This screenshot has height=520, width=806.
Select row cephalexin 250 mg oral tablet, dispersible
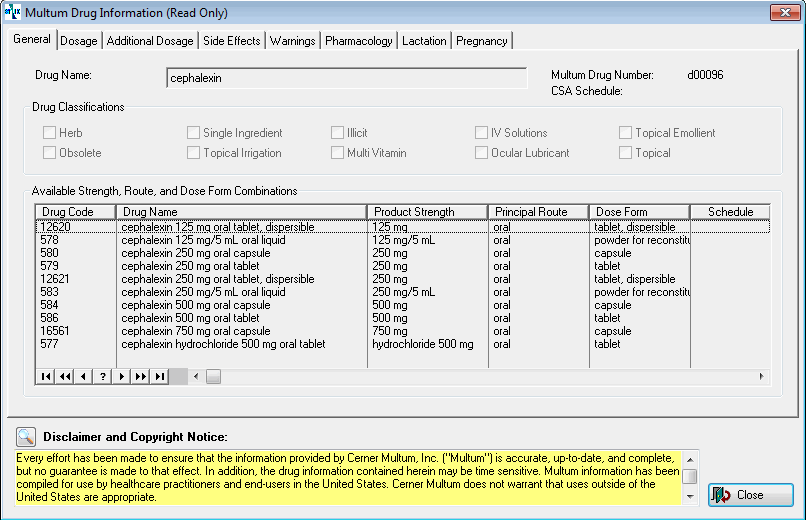point(402,279)
